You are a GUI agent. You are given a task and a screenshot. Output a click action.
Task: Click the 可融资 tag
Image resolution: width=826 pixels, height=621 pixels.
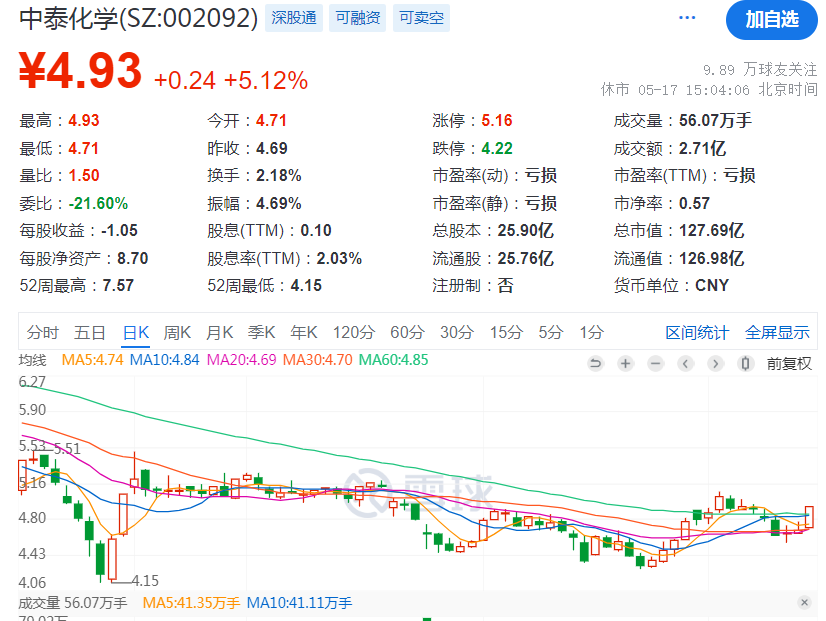(x=357, y=18)
